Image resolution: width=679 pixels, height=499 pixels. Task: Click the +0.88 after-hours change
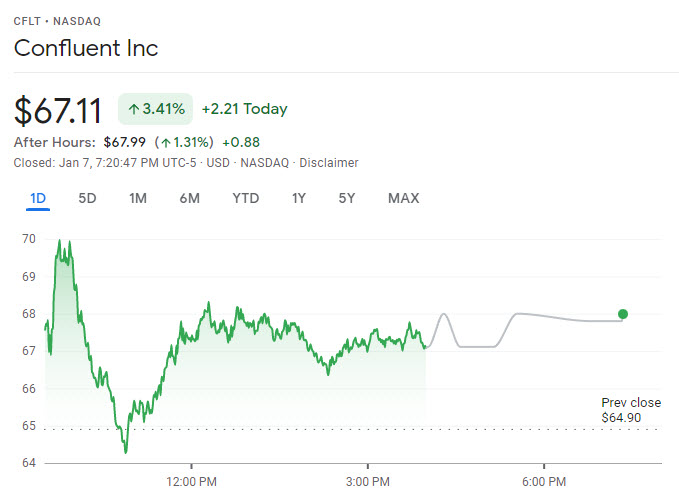coord(241,142)
